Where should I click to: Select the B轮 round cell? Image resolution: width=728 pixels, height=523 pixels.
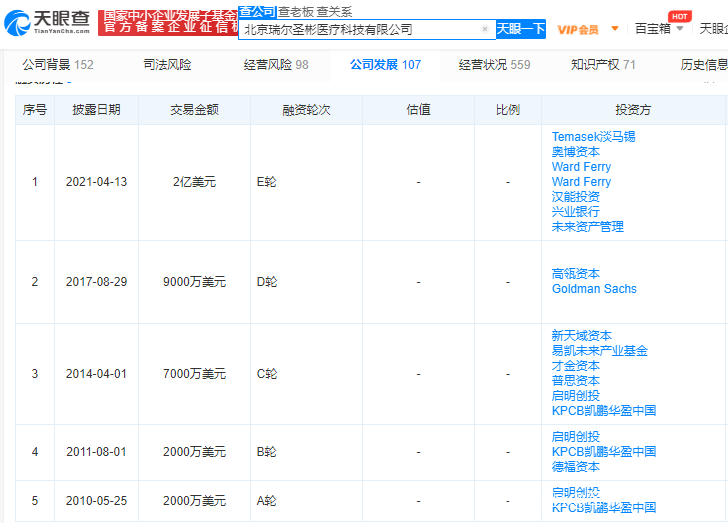point(266,452)
